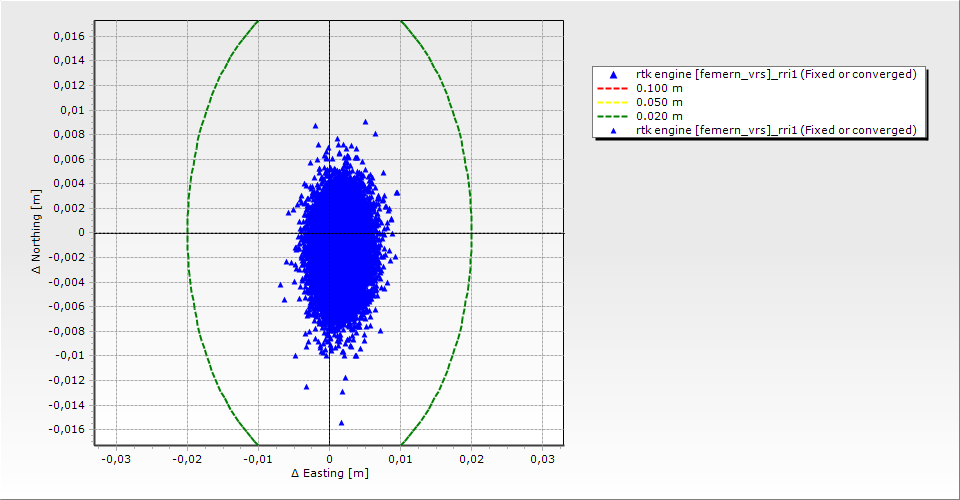The image size is (960, 500).
Task: Click the Δ Easting [m] axis title
Action: pos(329,473)
